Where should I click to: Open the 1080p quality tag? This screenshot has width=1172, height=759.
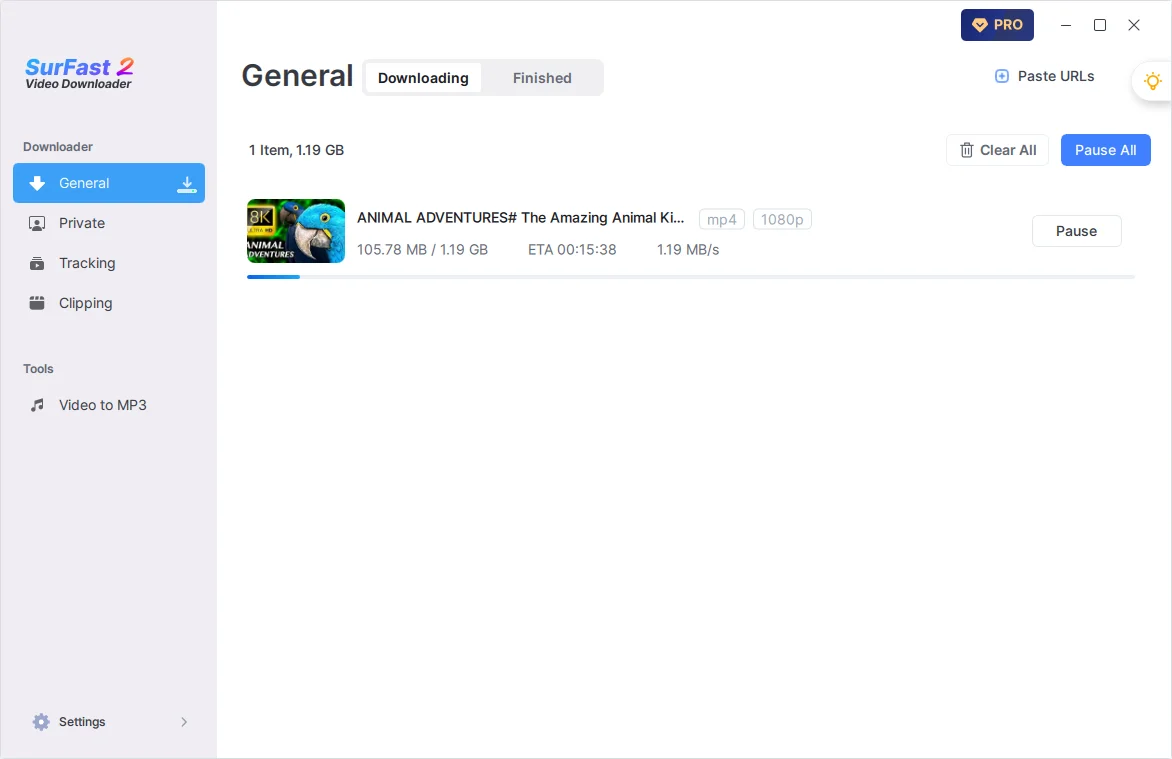click(782, 218)
